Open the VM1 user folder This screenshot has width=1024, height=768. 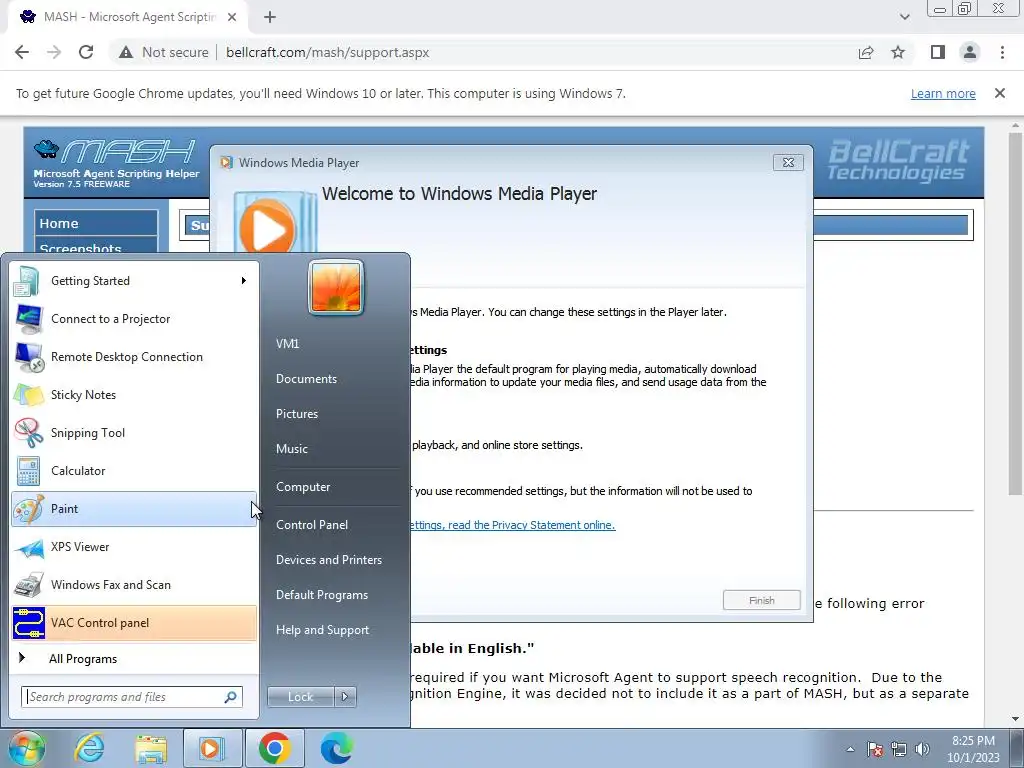coord(287,344)
